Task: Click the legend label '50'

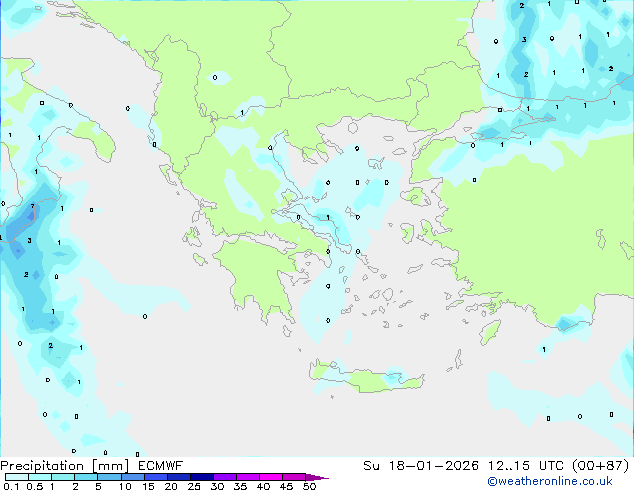Action: tap(309, 486)
